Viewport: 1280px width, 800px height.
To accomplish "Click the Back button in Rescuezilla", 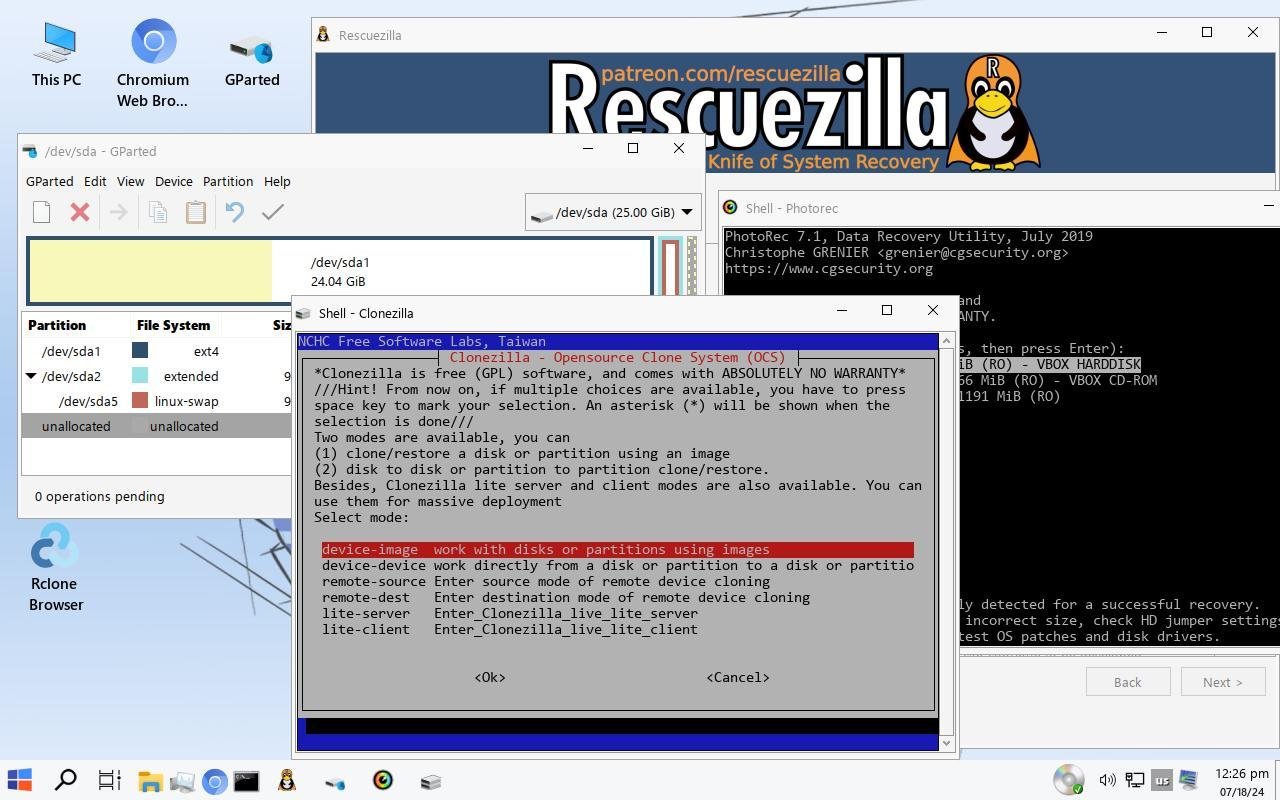I will point(1127,682).
